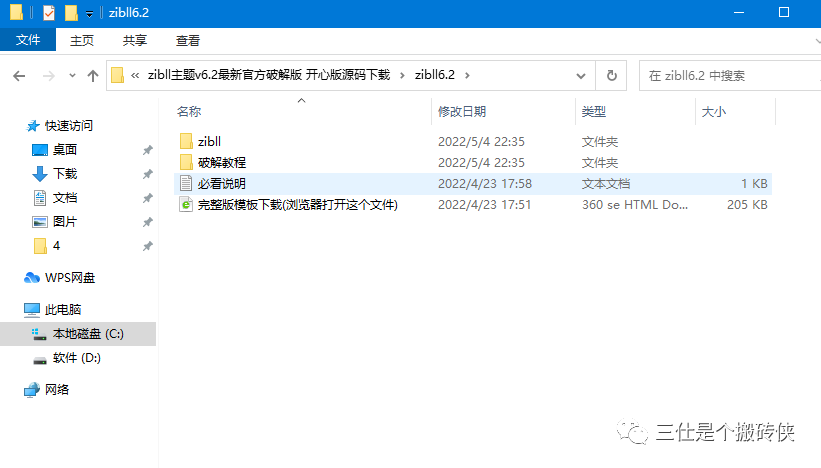Click the breadcrumb zibll主题v6.2 parent folder segment

pyautogui.click(x=269, y=75)
